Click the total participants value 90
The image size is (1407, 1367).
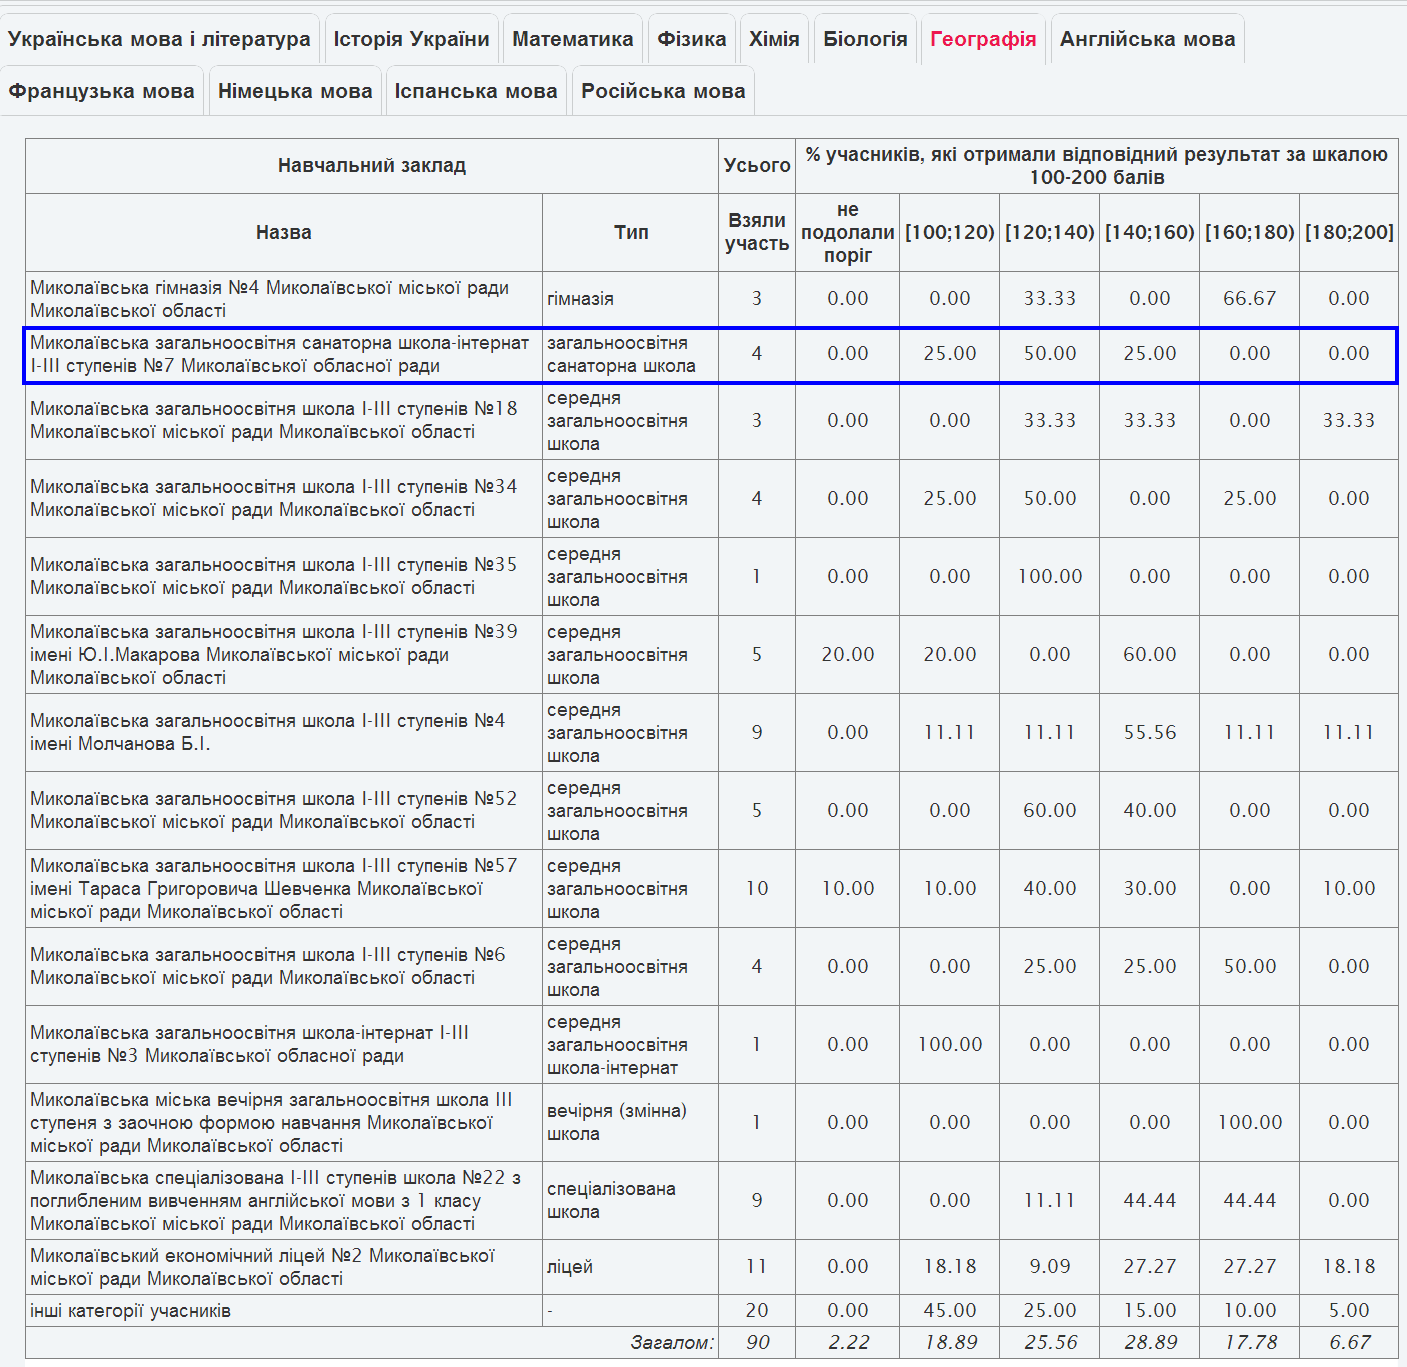pos(757,1343)
